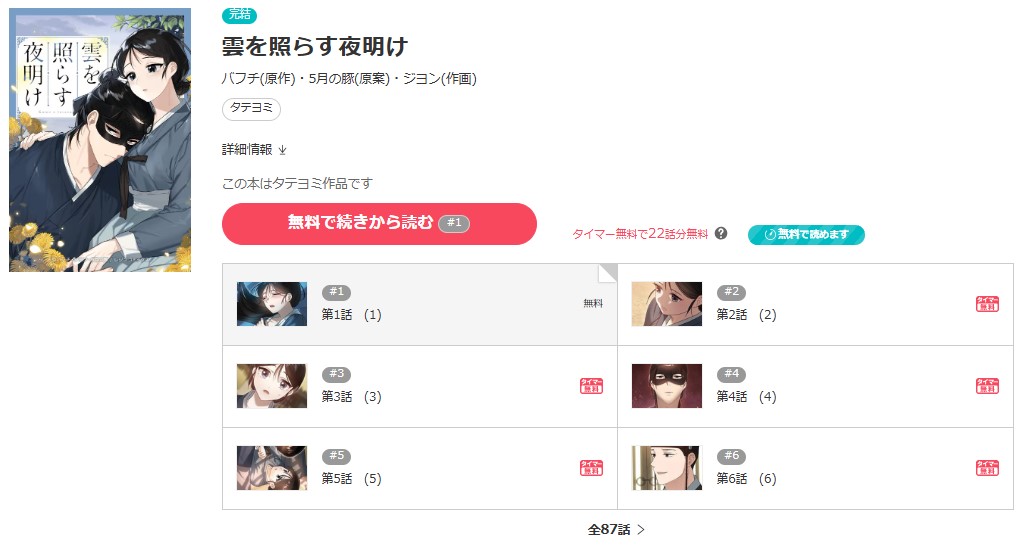Select 第6話 (6) episode title
Image resolution: width=1024 pixels, height=546 pixels.
pyautogui.click(x=746, y=479)
